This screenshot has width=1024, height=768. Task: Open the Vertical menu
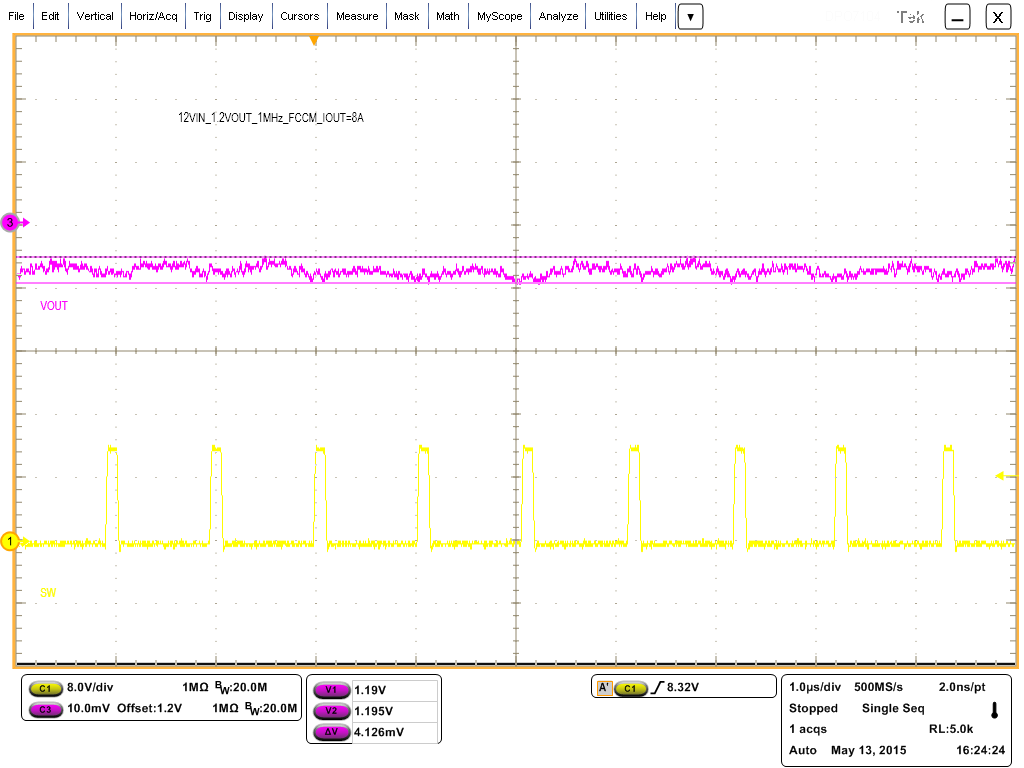95,16
